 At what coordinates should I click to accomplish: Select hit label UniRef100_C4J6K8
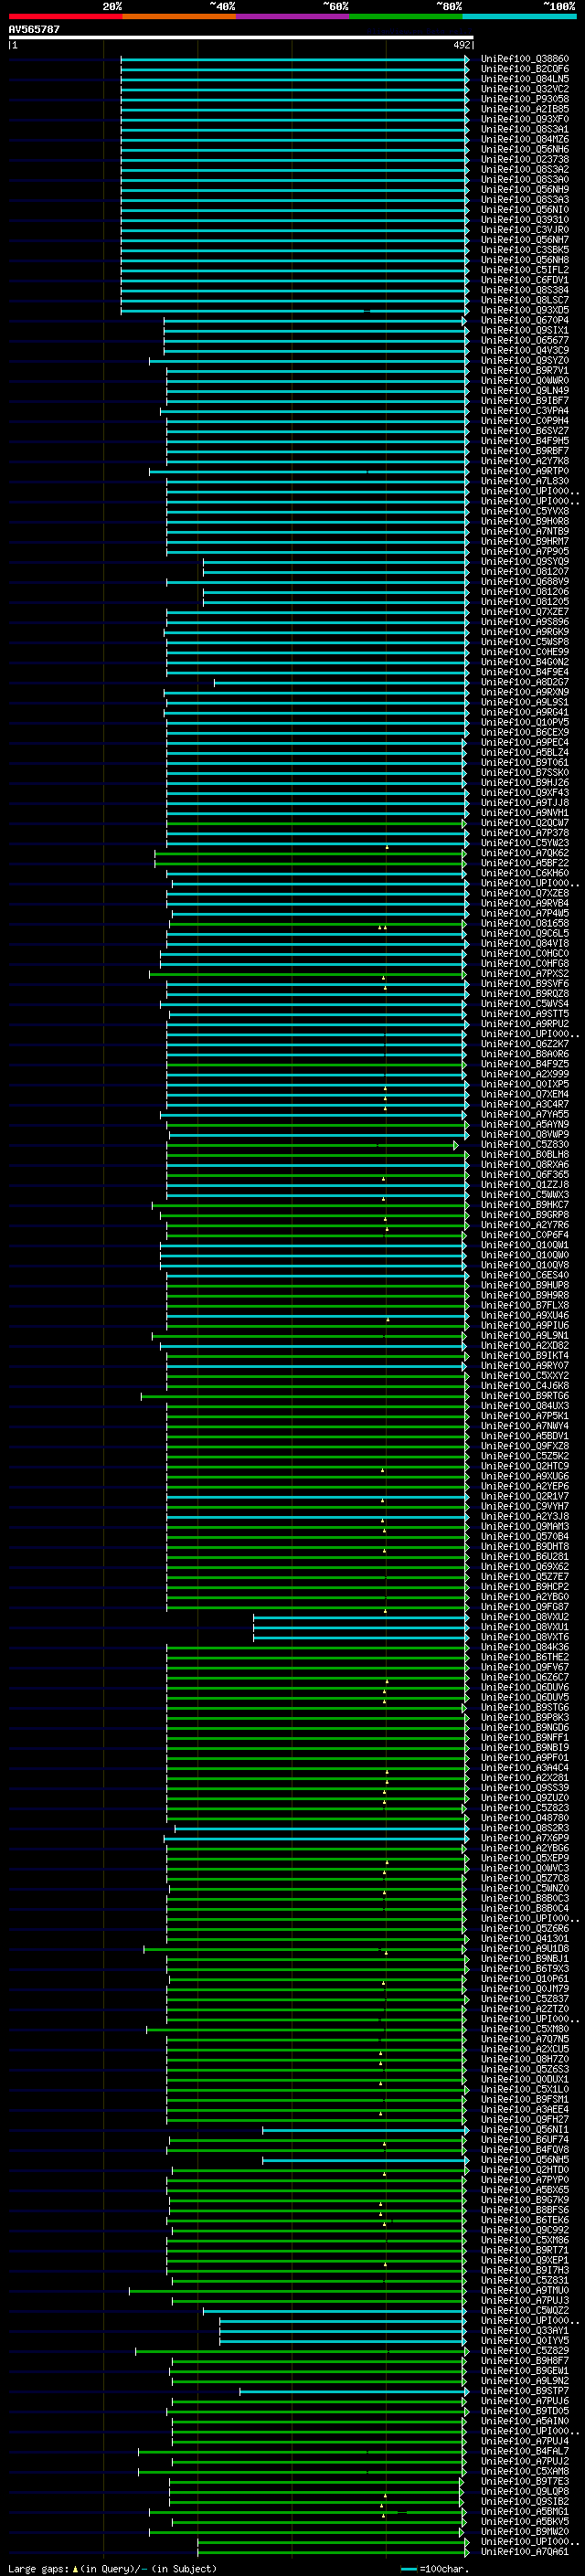pyautogui.click(x=525, y=1386)
